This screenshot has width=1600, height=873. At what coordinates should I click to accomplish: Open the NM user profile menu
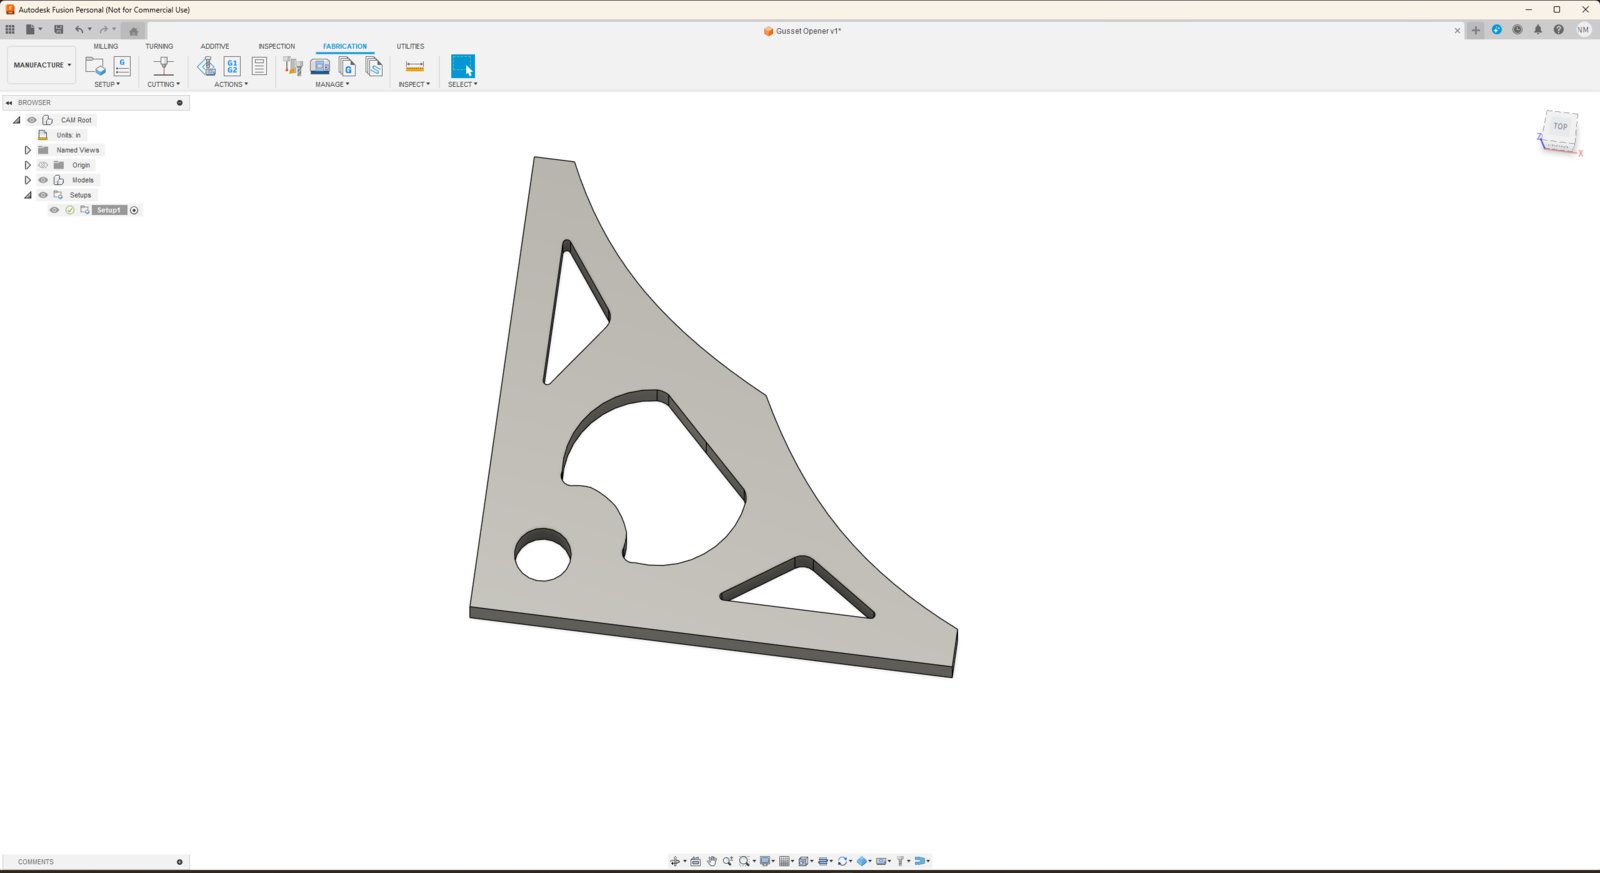[x=1583, y=30]
